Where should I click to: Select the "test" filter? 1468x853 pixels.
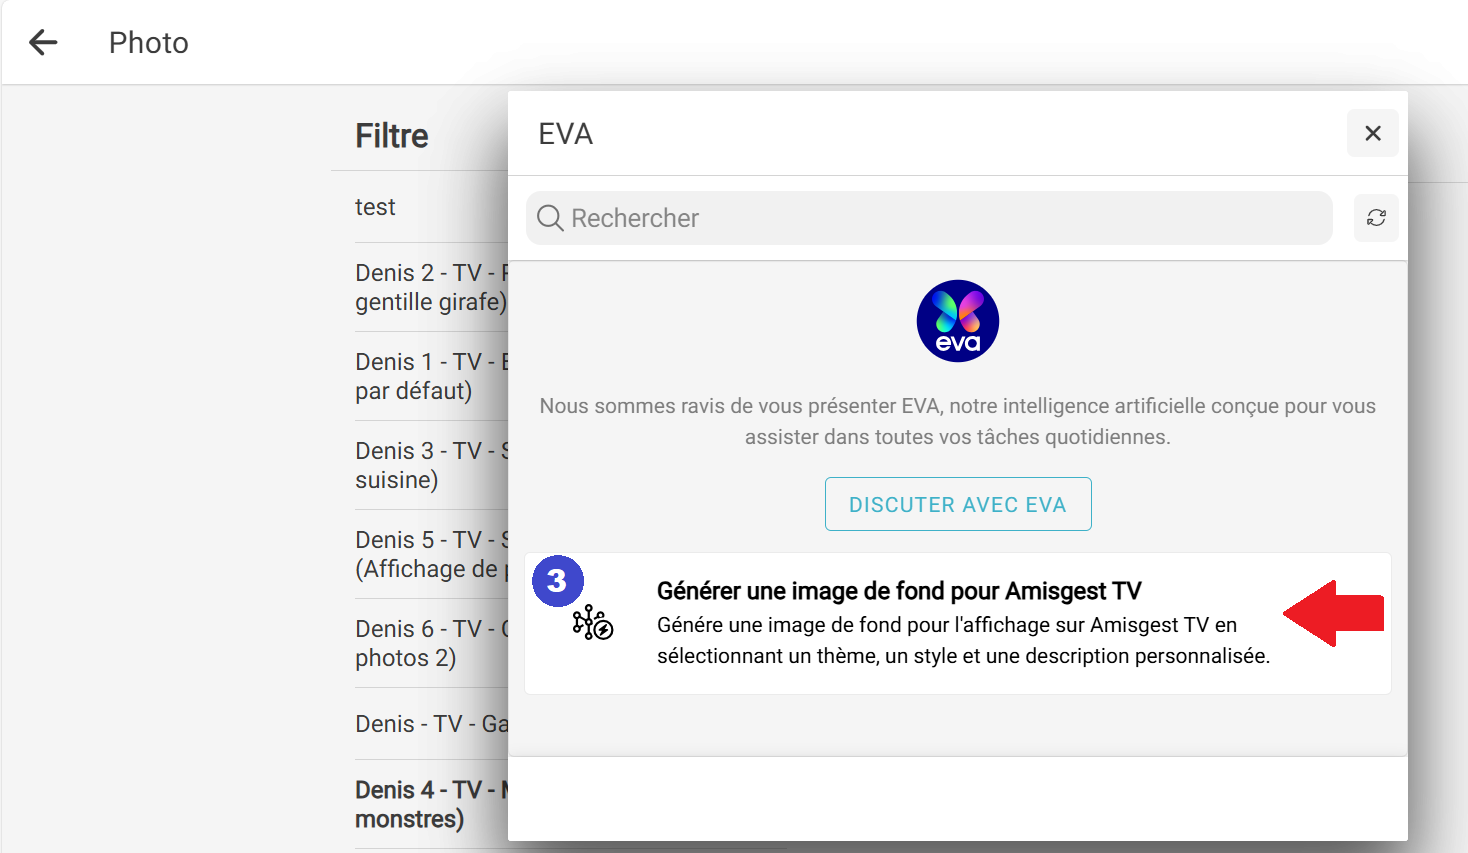(376, 207)
